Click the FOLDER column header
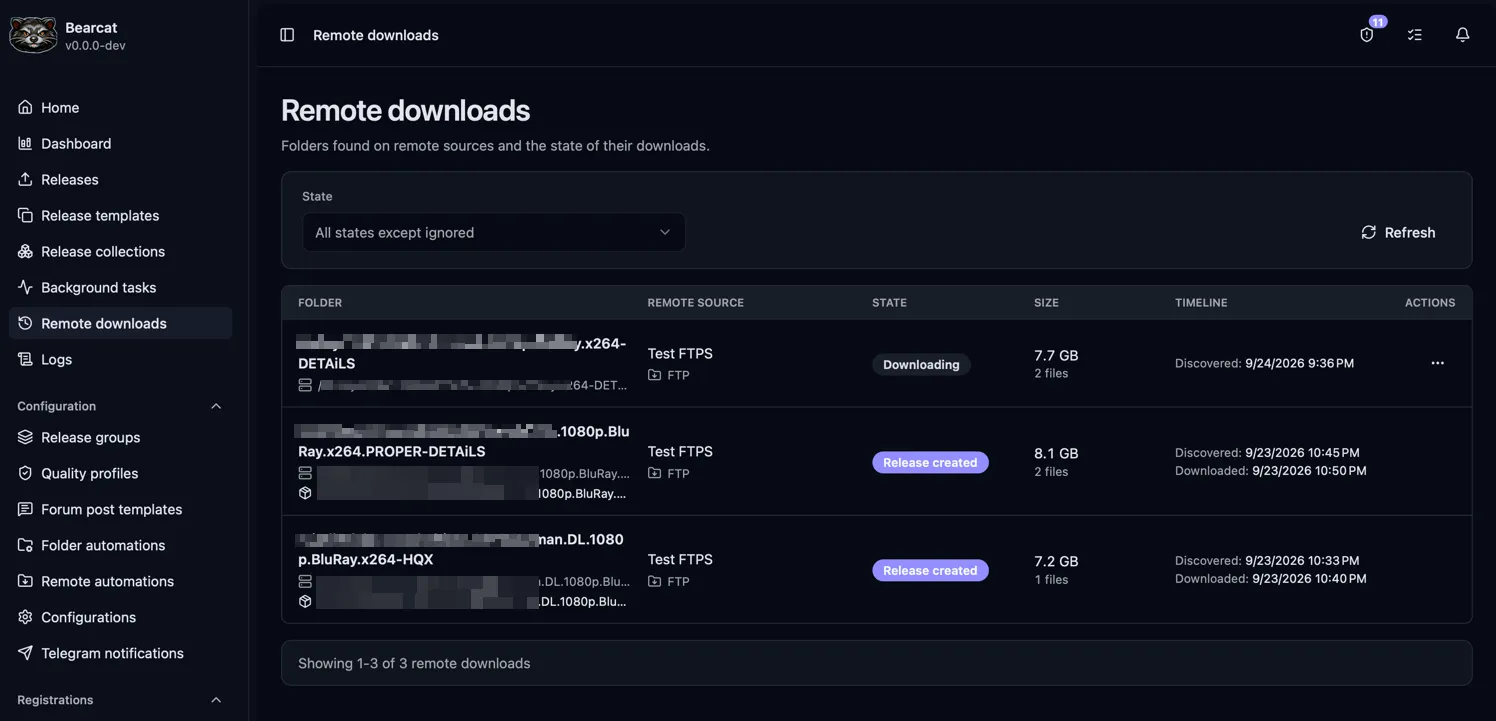 pyautogui.click(x=320, y=302)
